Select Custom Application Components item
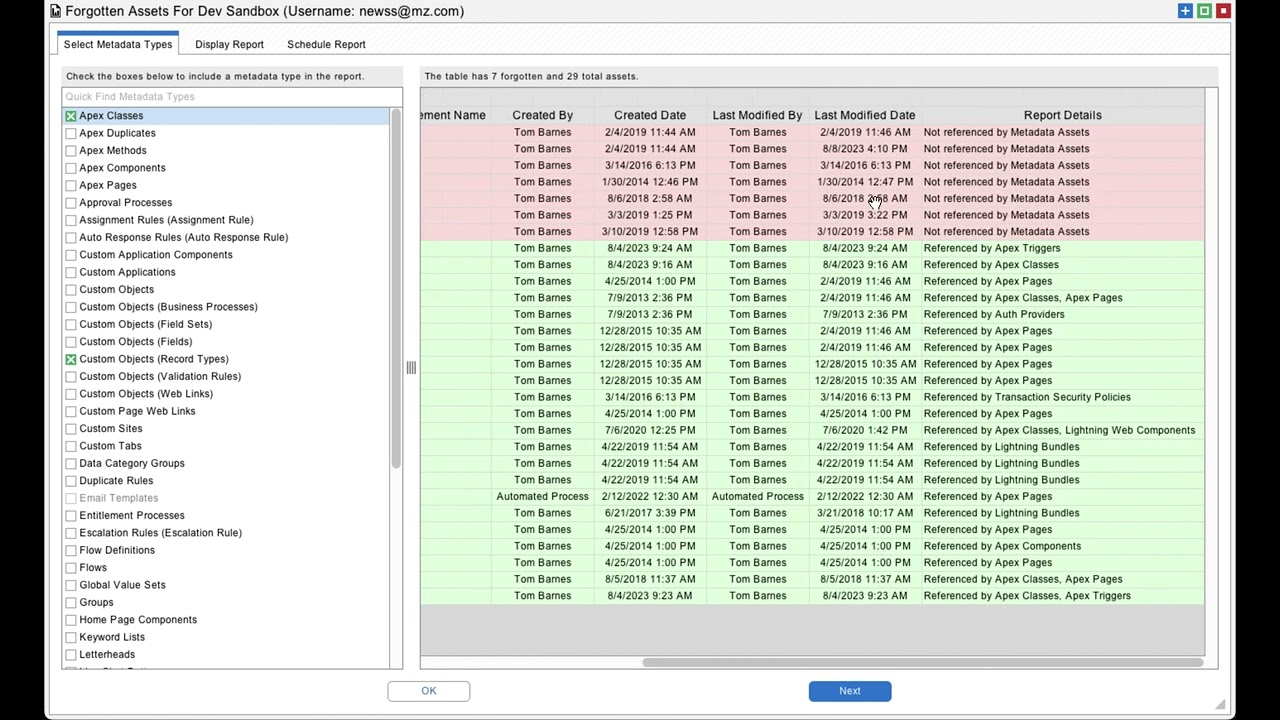 pos(155,255)
